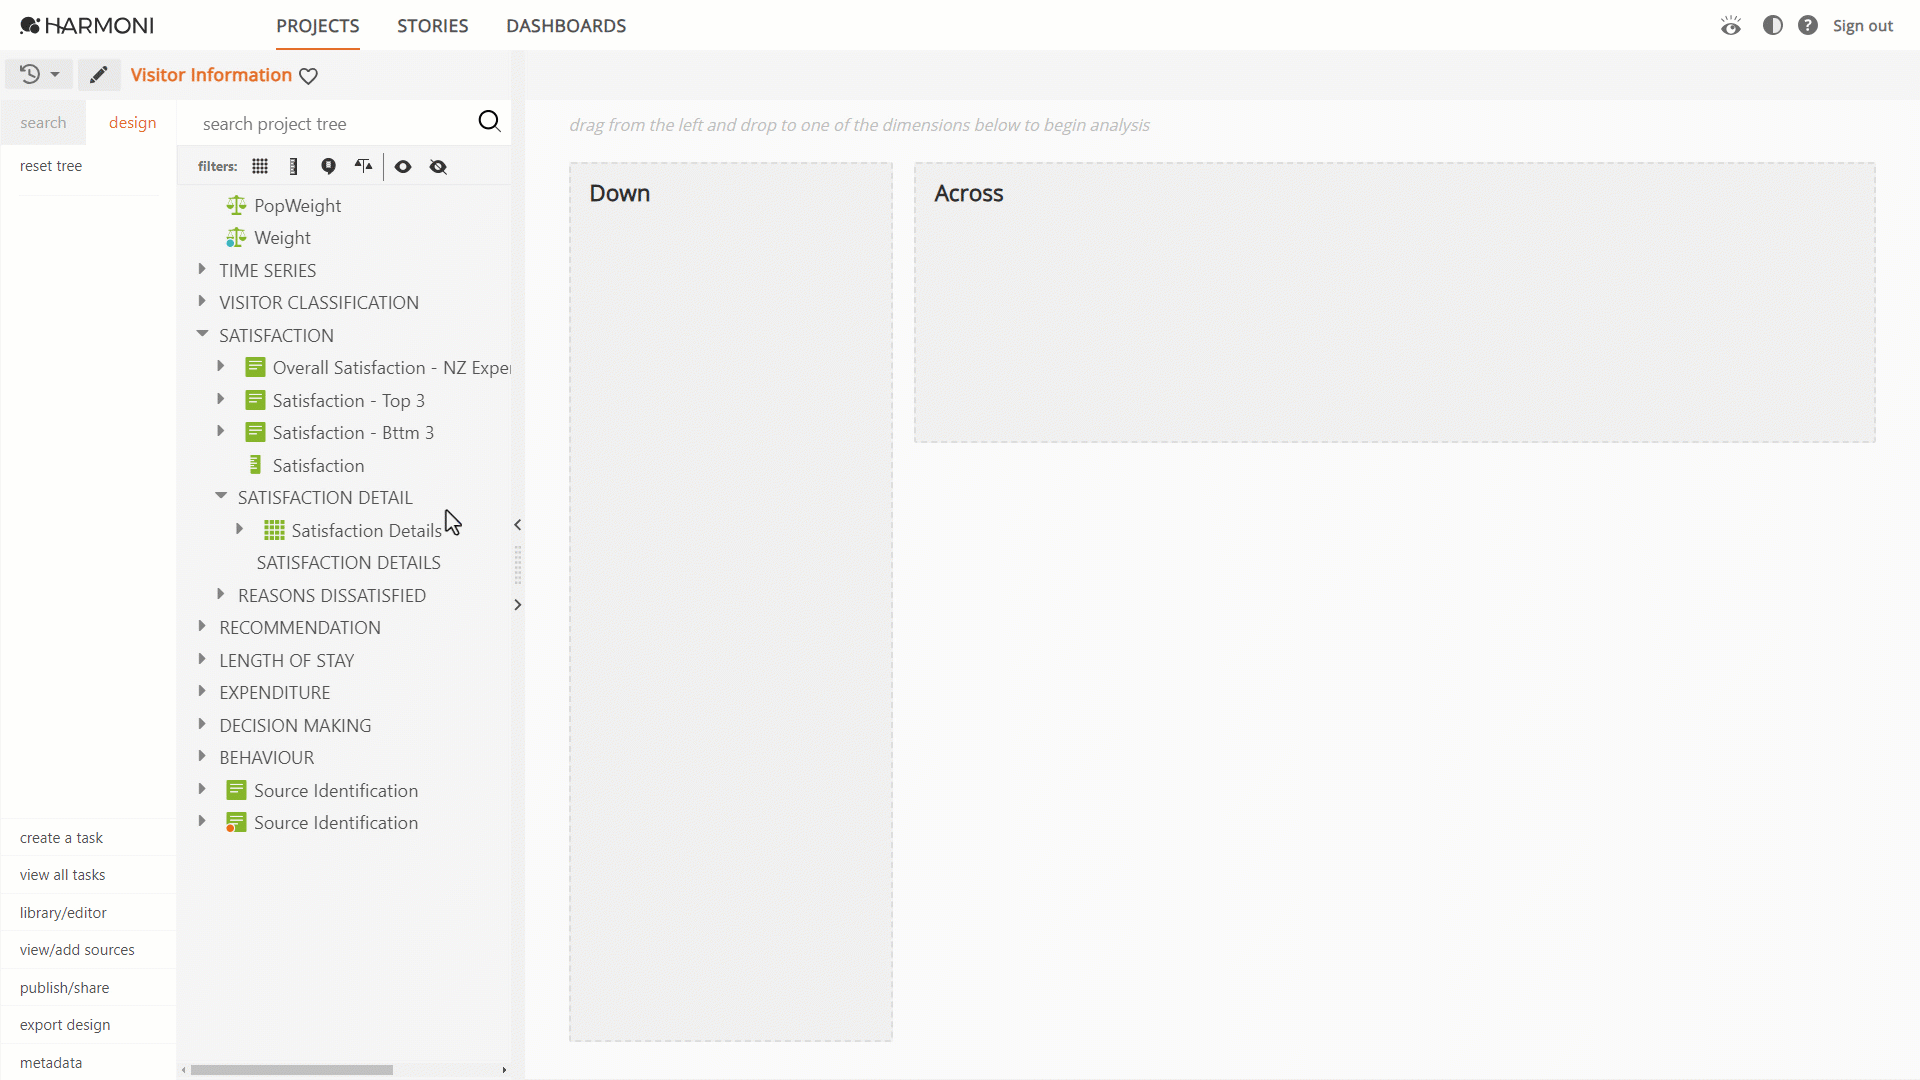The height and width of the screenshot is (1080, 1920).
Task: Open view/add sources
Action: [x=77, y=950]
